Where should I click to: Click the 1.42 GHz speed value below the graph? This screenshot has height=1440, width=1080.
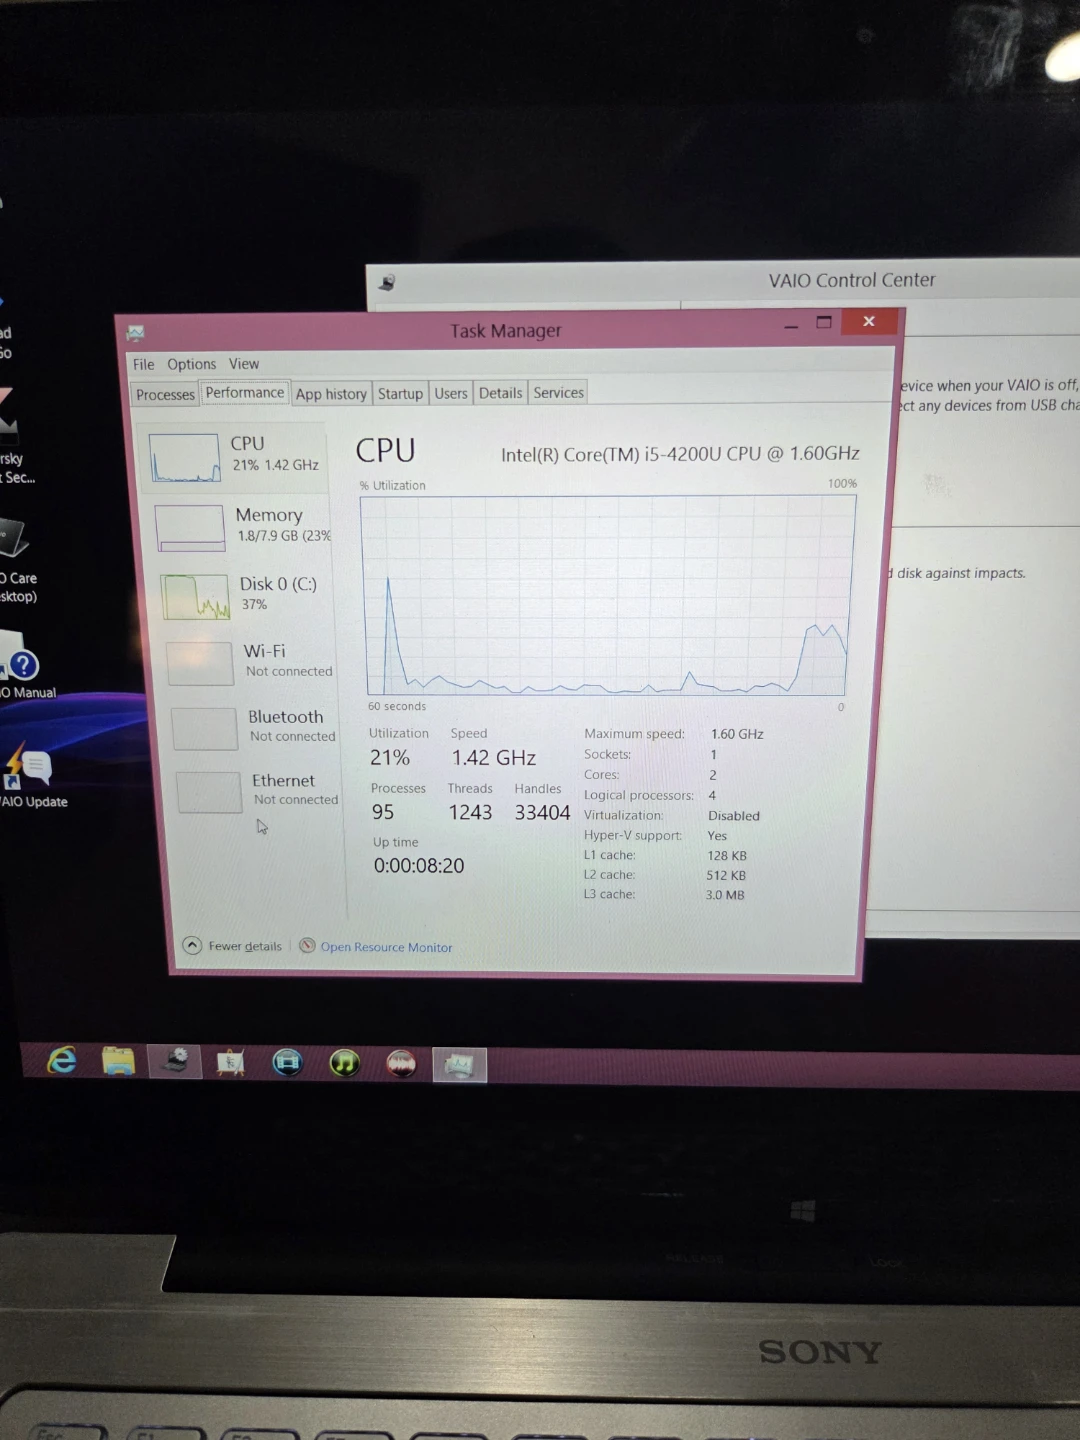pyautogui.click(x=494, y=758)
